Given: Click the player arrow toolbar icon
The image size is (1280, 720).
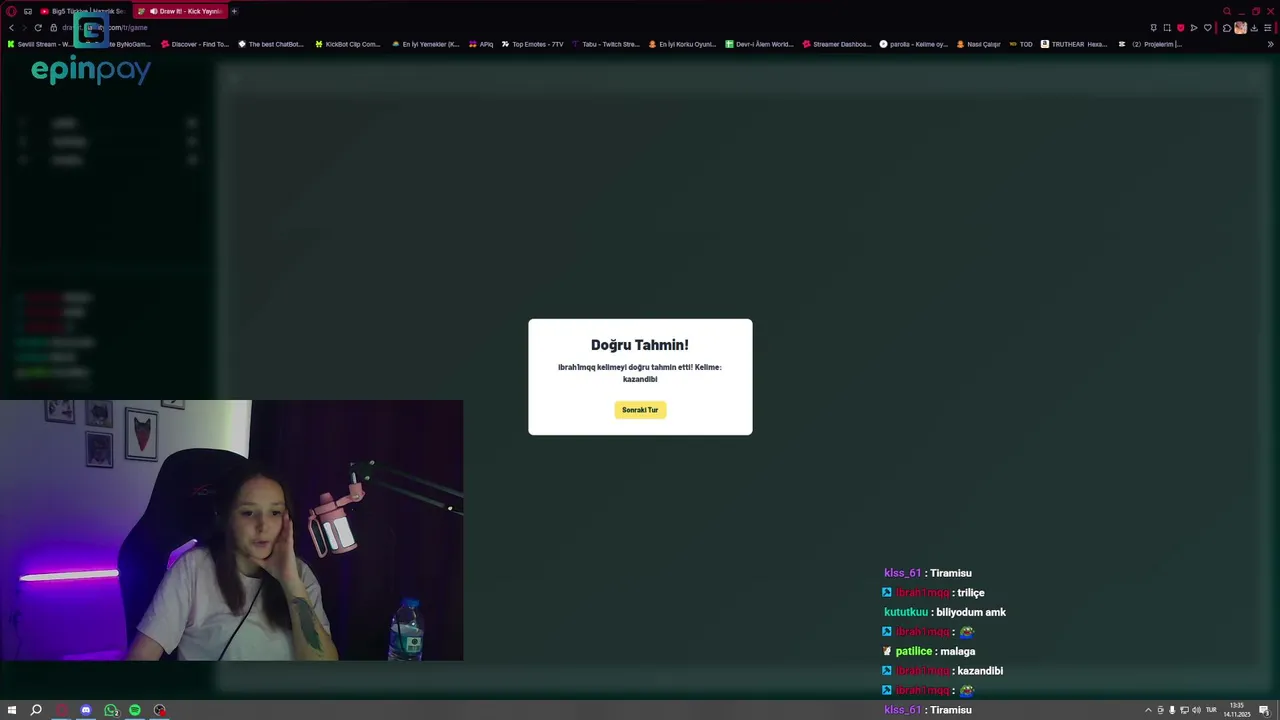Looking at the screenshot, I should click(1194, 28).
